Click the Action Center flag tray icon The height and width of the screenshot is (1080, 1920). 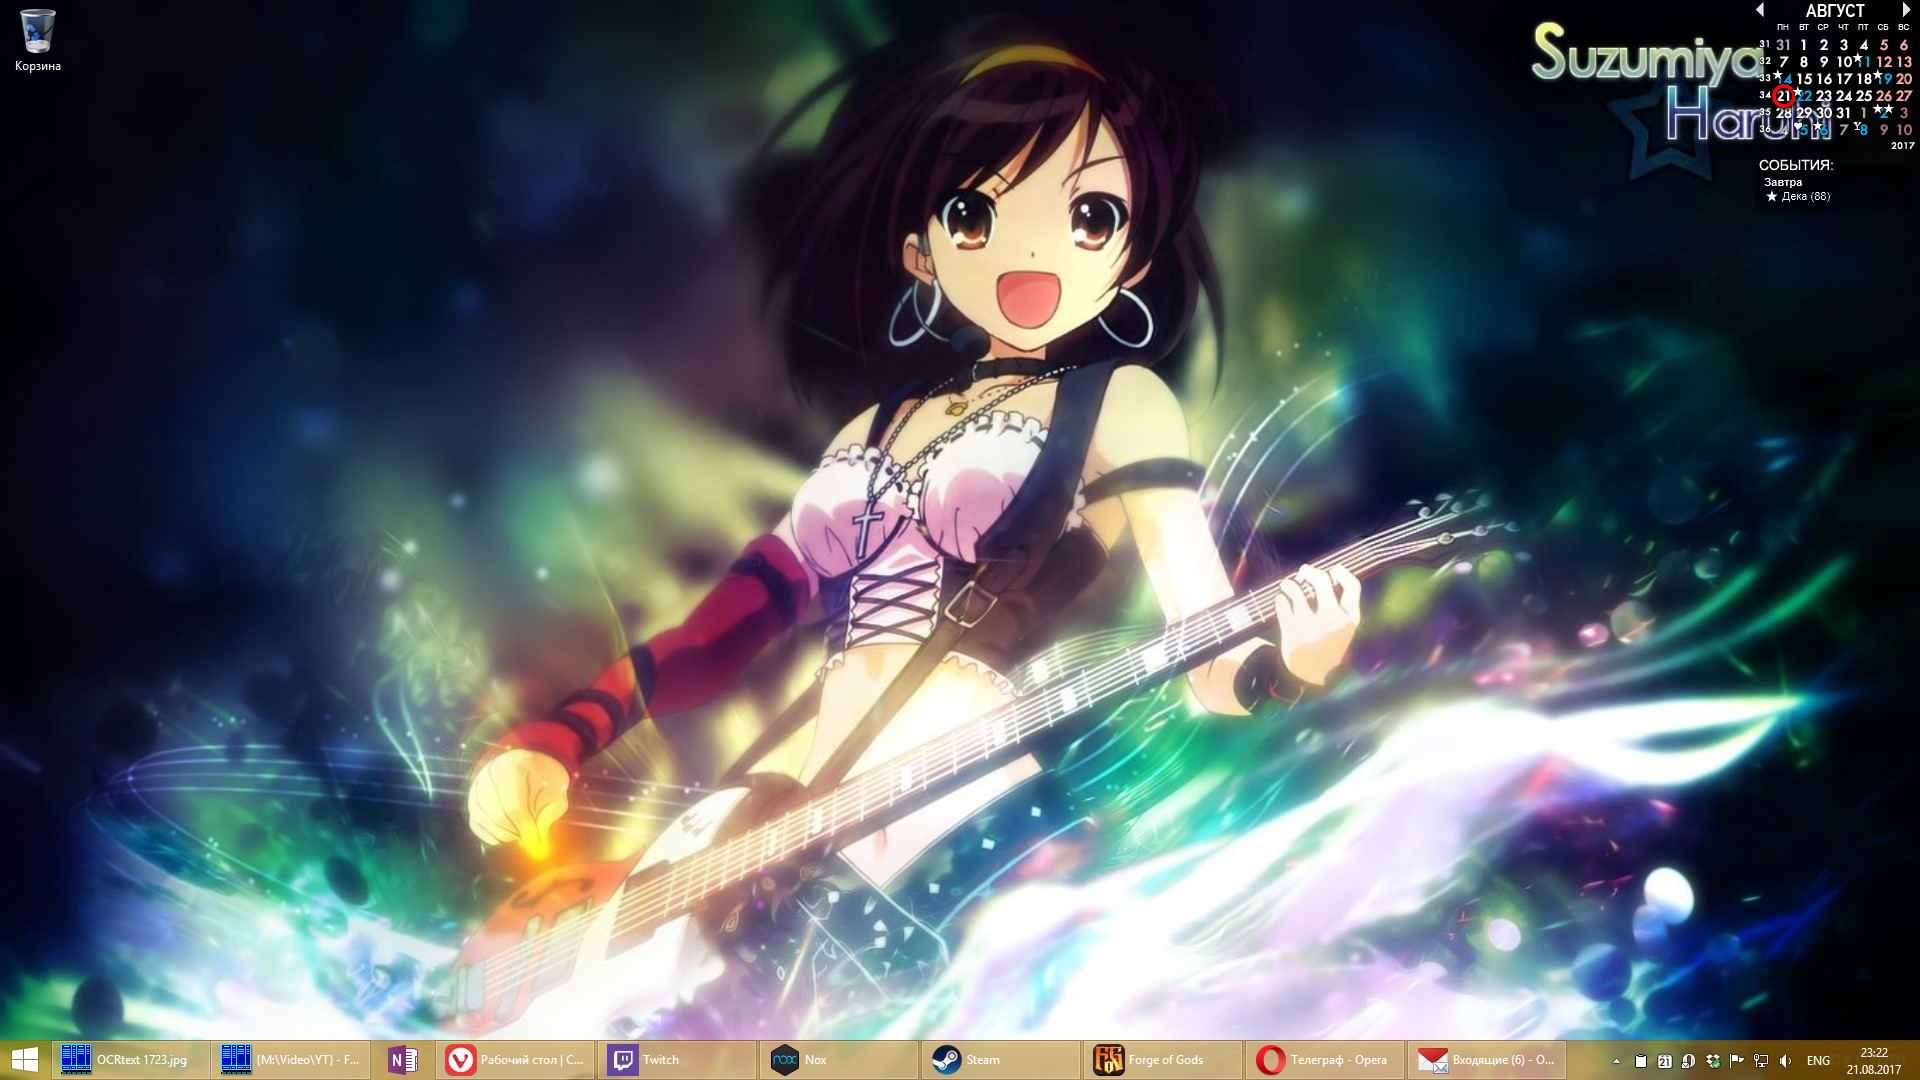tap(1737, 1061)
